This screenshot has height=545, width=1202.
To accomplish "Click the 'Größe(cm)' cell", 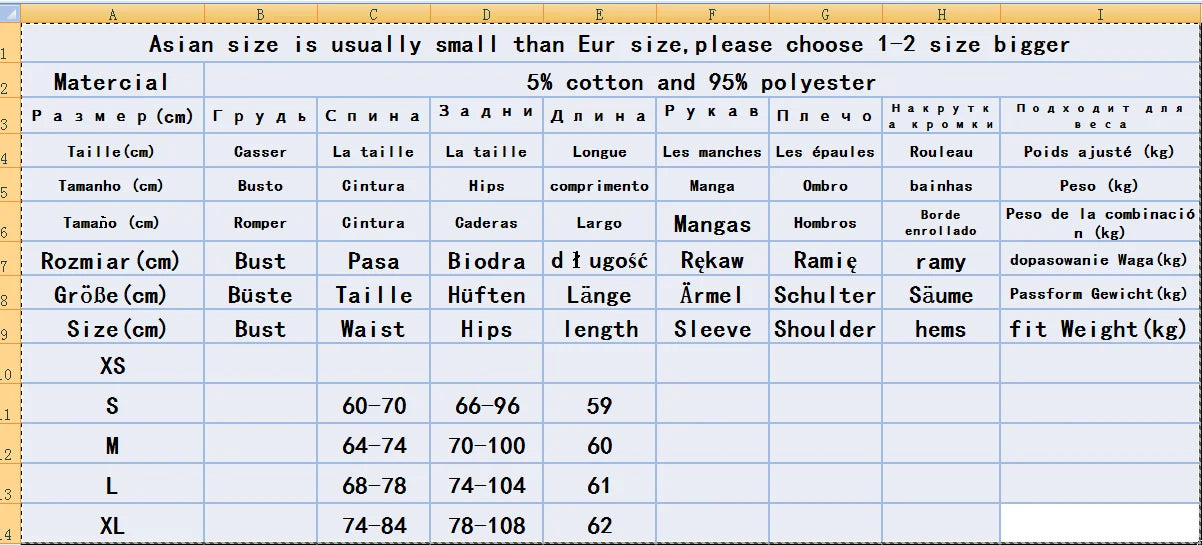I will click(x=112, y=294).
